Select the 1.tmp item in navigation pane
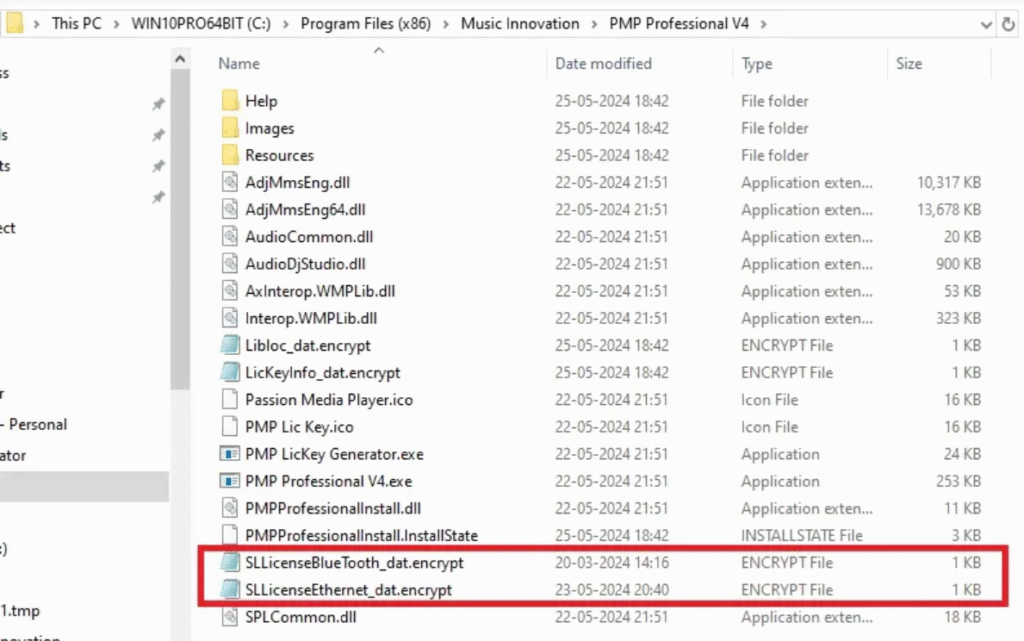The height and width of the screenshot is (641, 1024). click(20, 611)
